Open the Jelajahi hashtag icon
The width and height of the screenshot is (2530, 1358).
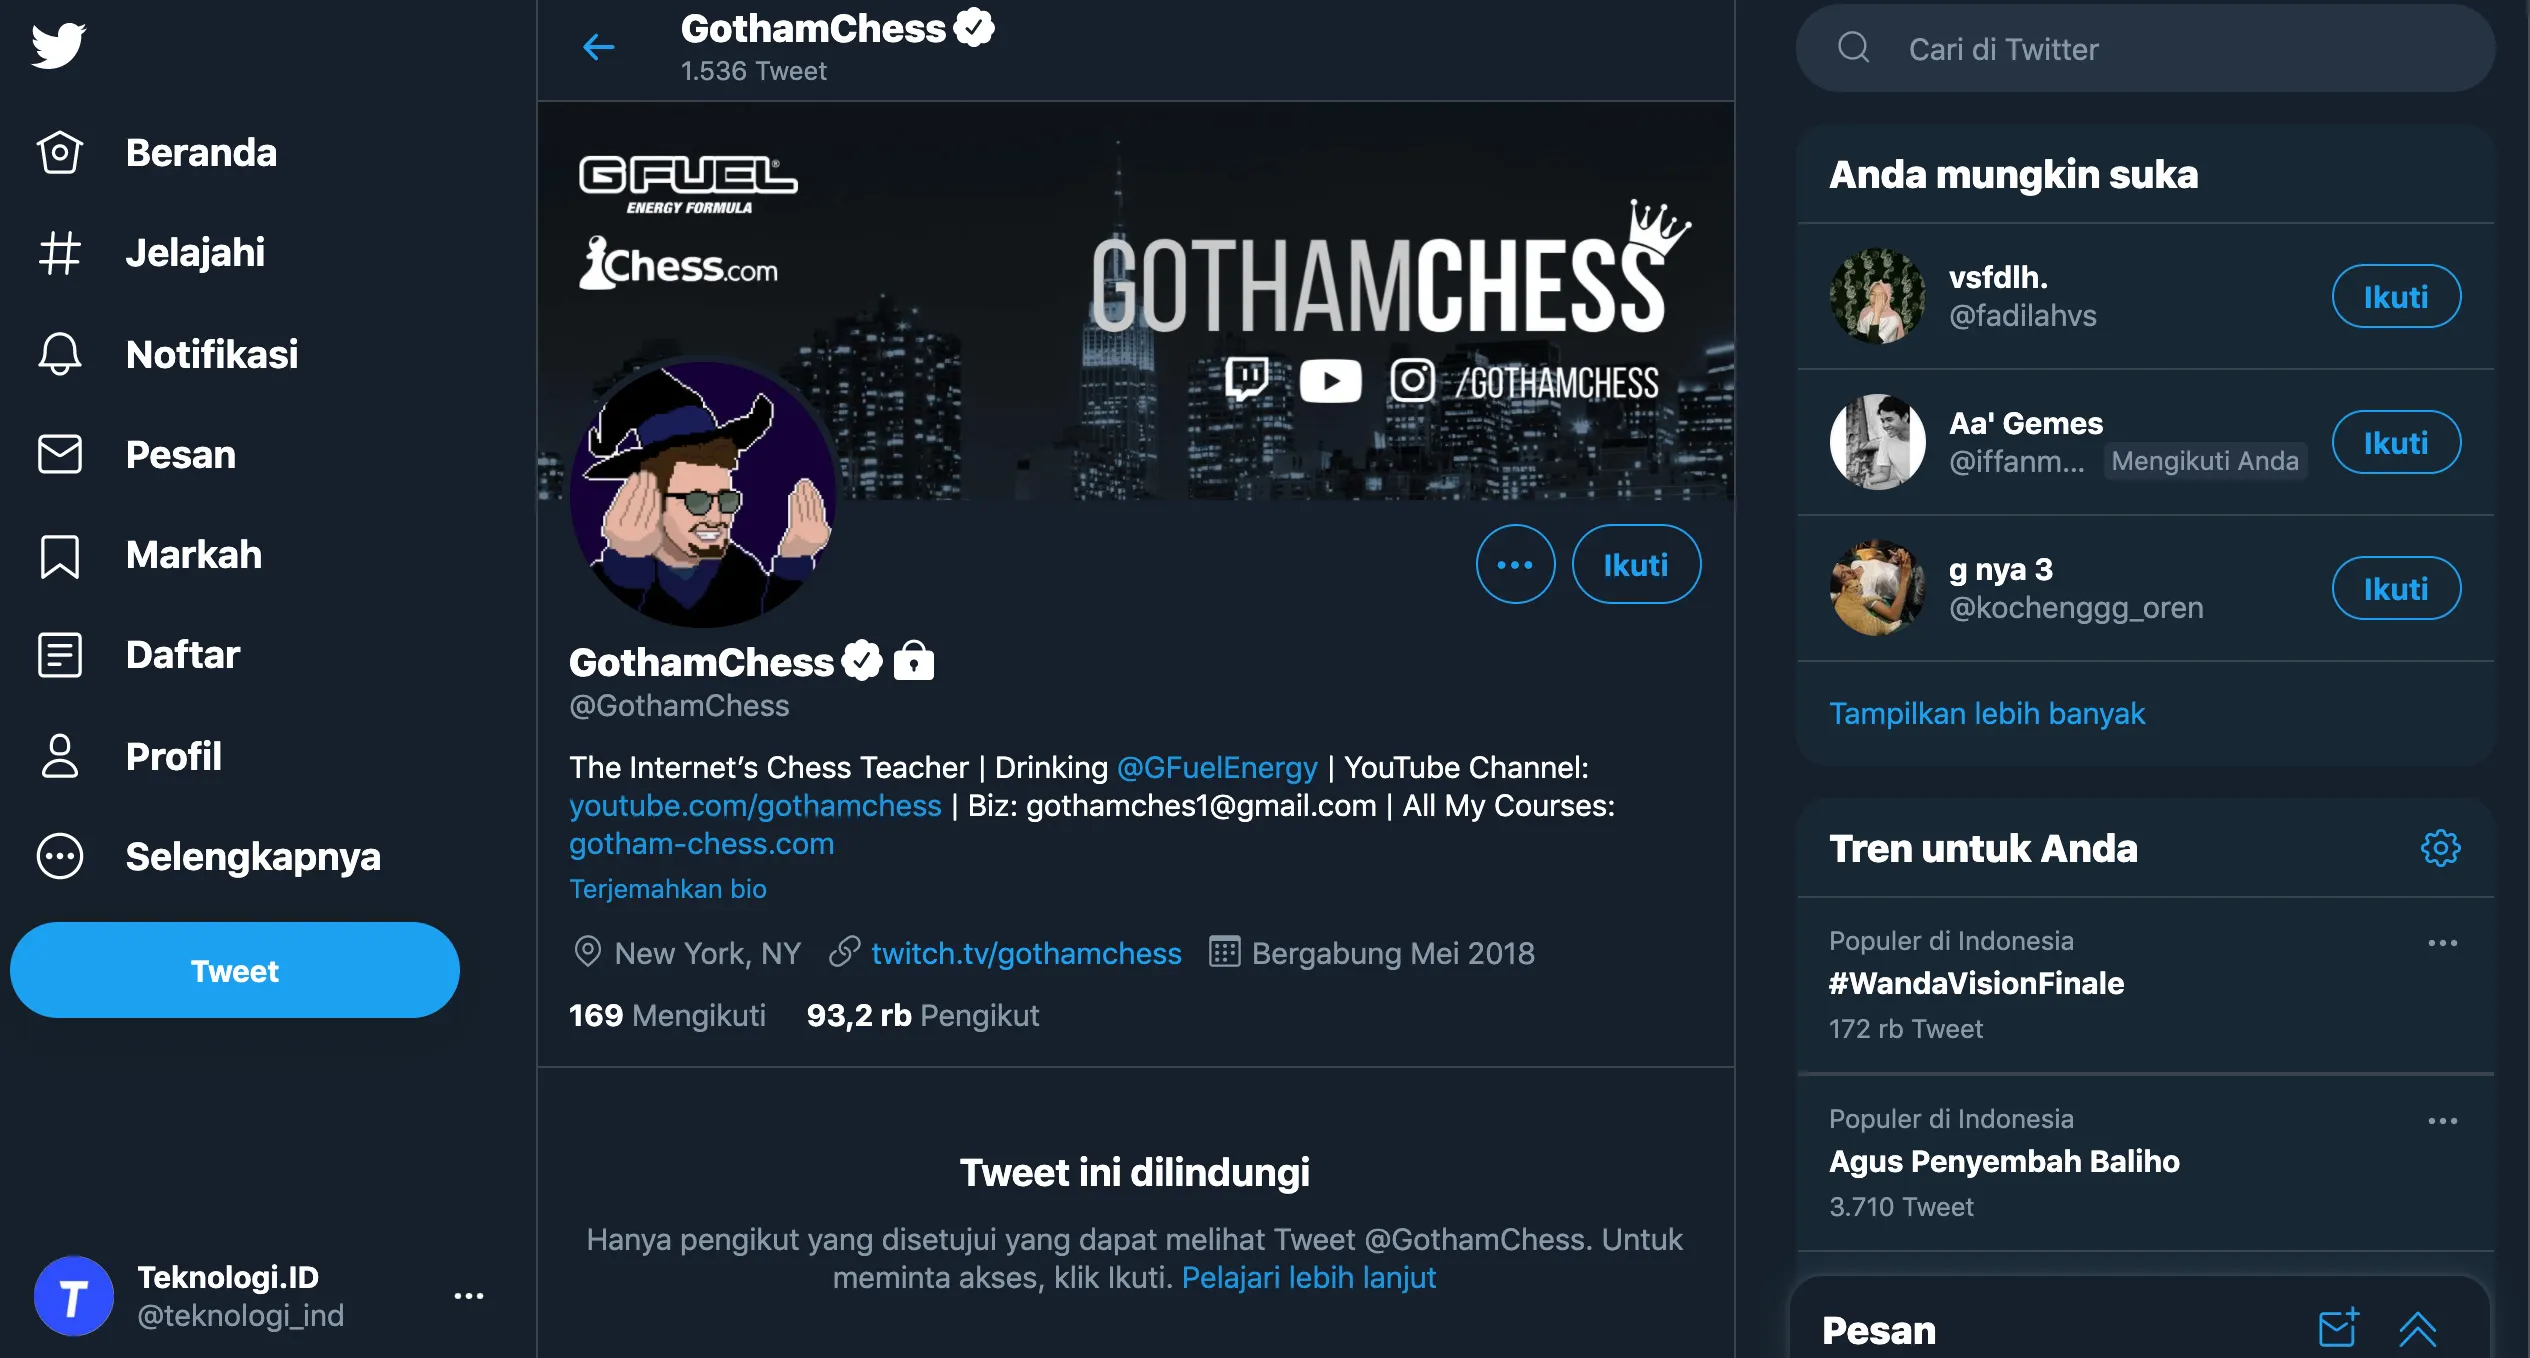(x=60, y=253)
